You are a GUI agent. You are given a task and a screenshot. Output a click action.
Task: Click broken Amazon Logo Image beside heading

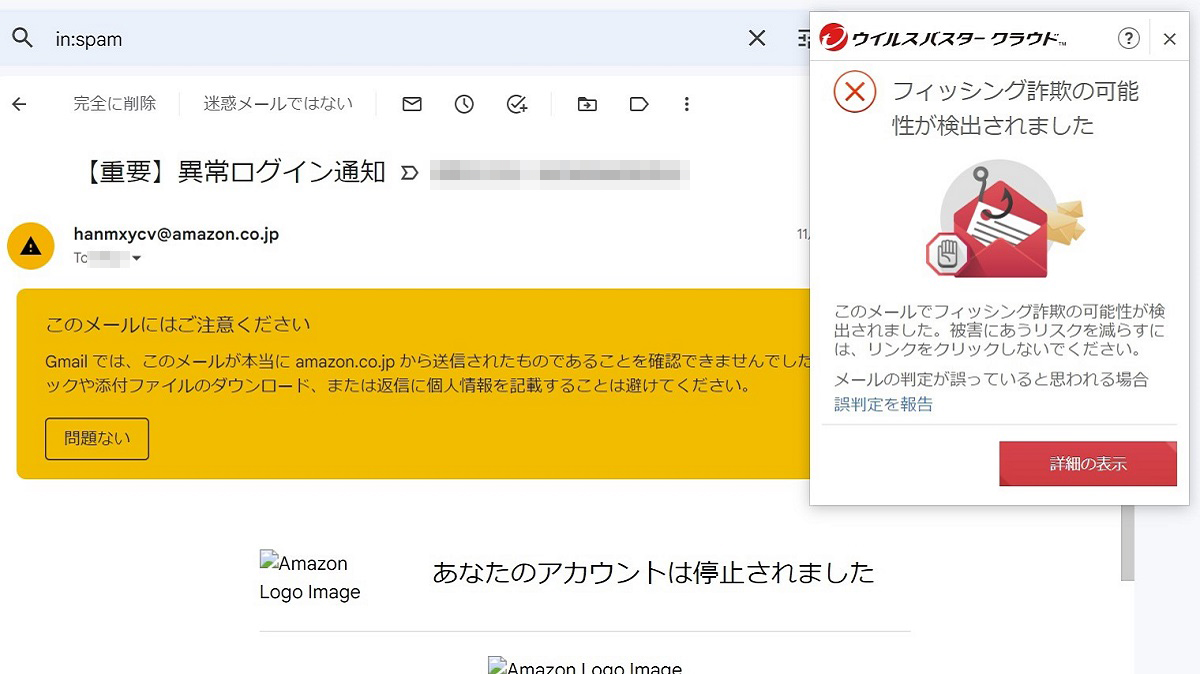point(309,577)
